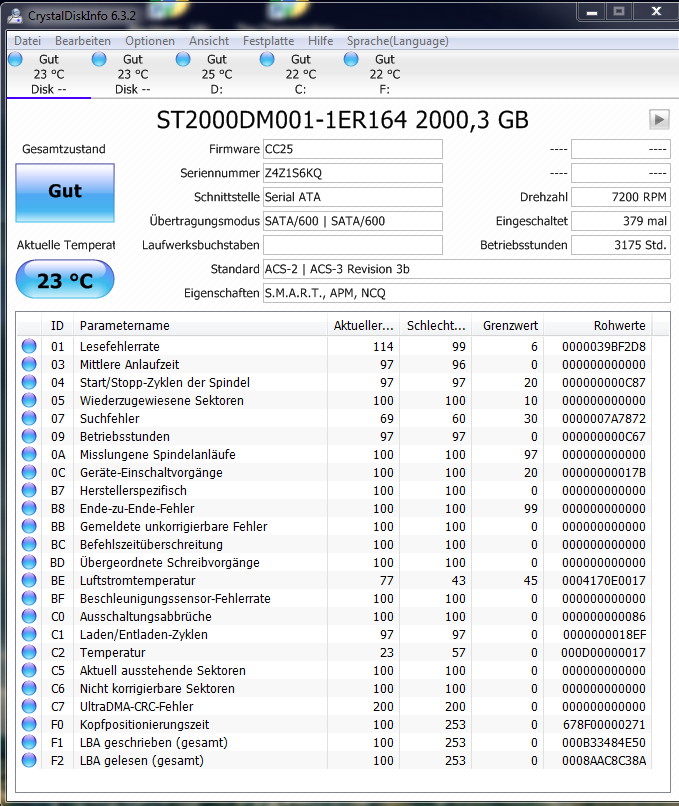The height and width of the screenshot is (806, 679).
Task: Click status icon for Laden/Entladen-Zyklen row
Action: pyautogui.click(x=29, y=634)
